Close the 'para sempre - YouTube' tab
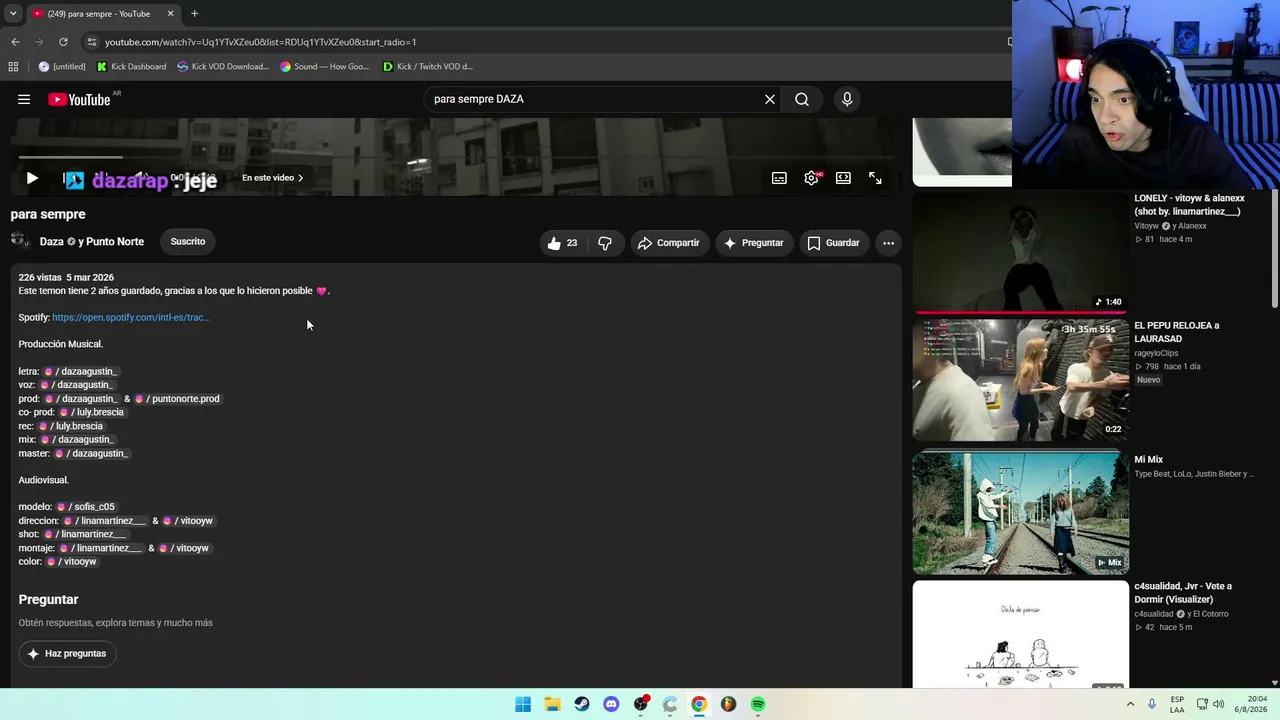The height and width of the screenshot is (720, 1280). [170, 14]
